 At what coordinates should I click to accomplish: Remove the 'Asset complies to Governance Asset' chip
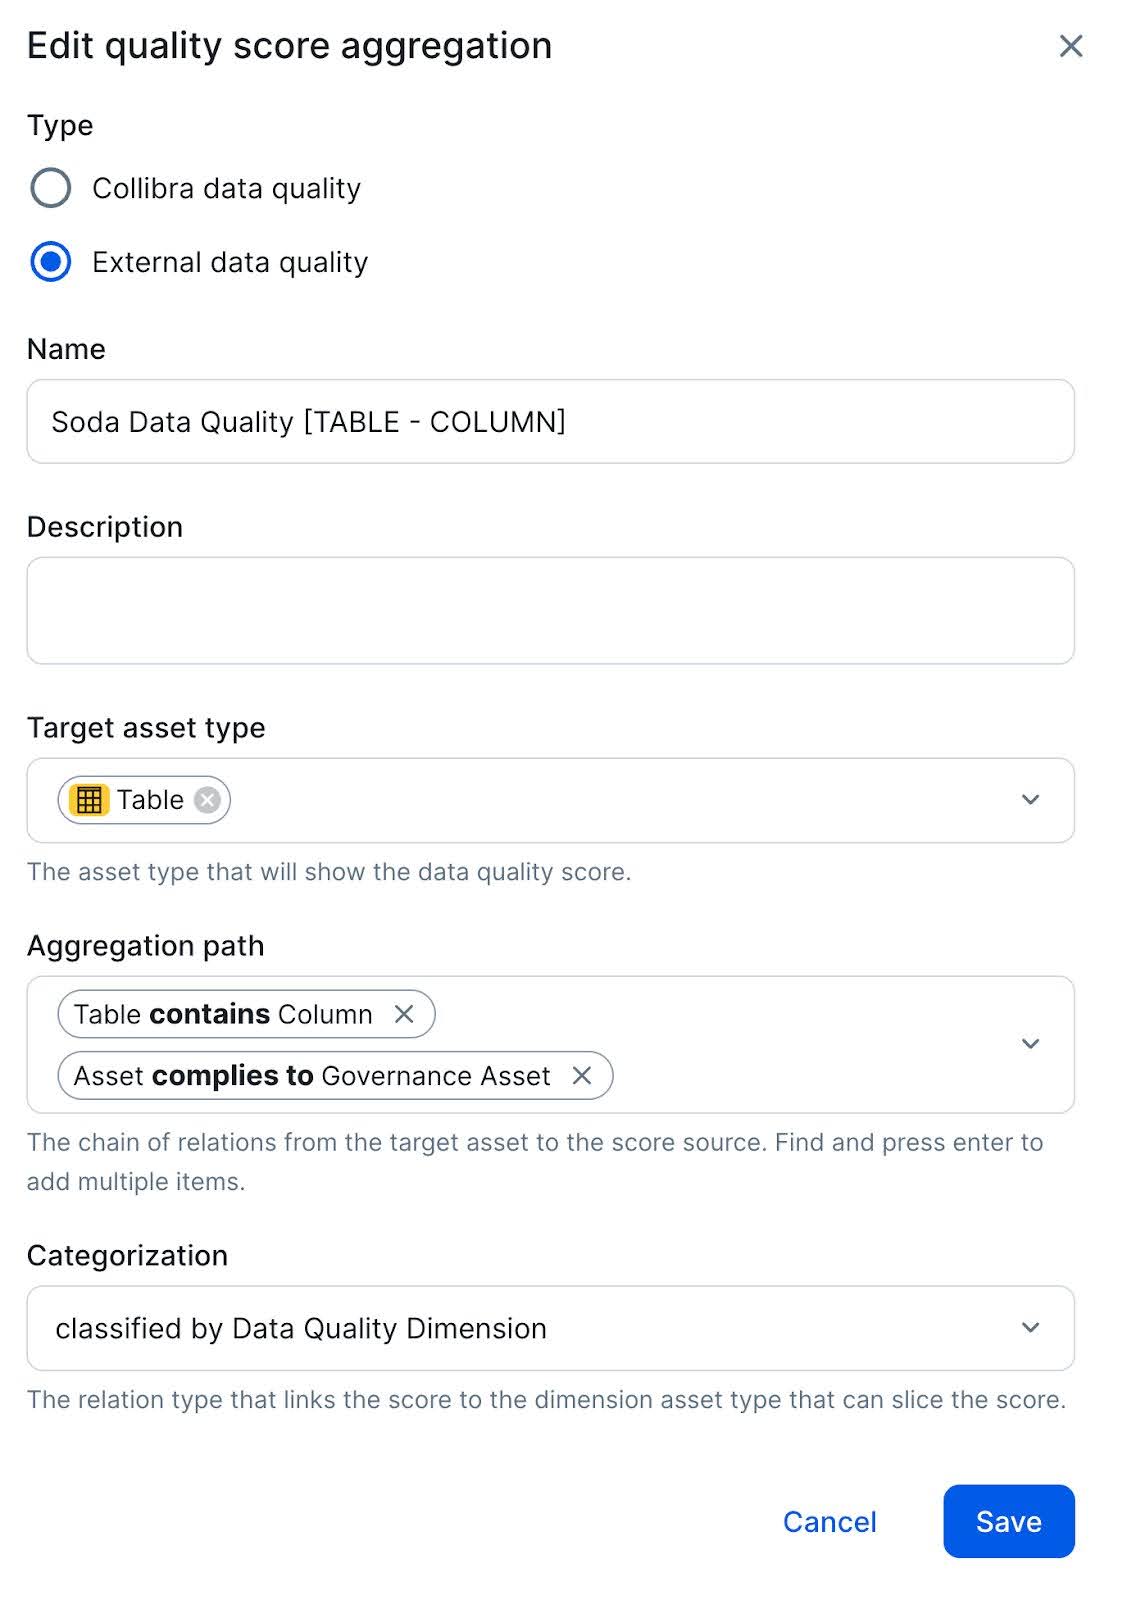pyautogui.click(x=581, y=1075)
